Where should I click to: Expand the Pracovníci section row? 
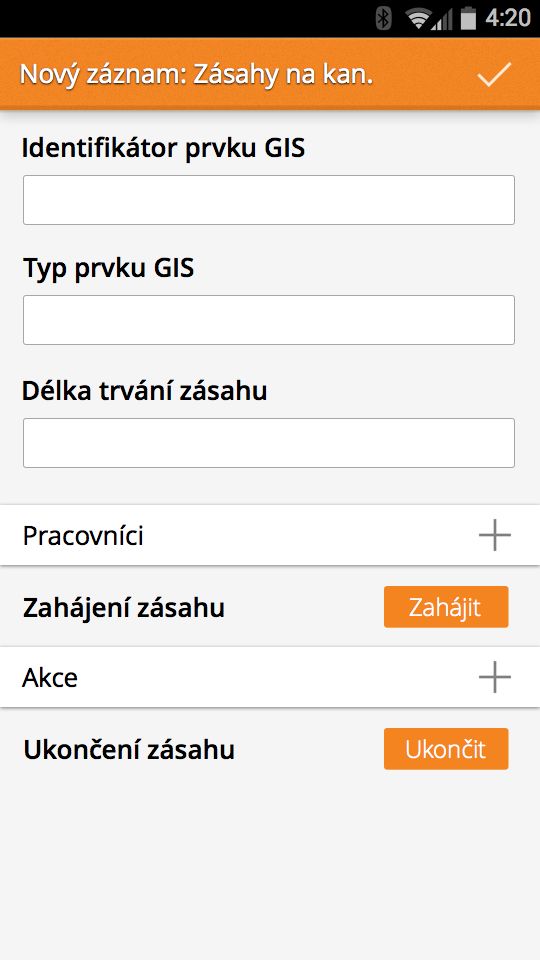[270, 536]
